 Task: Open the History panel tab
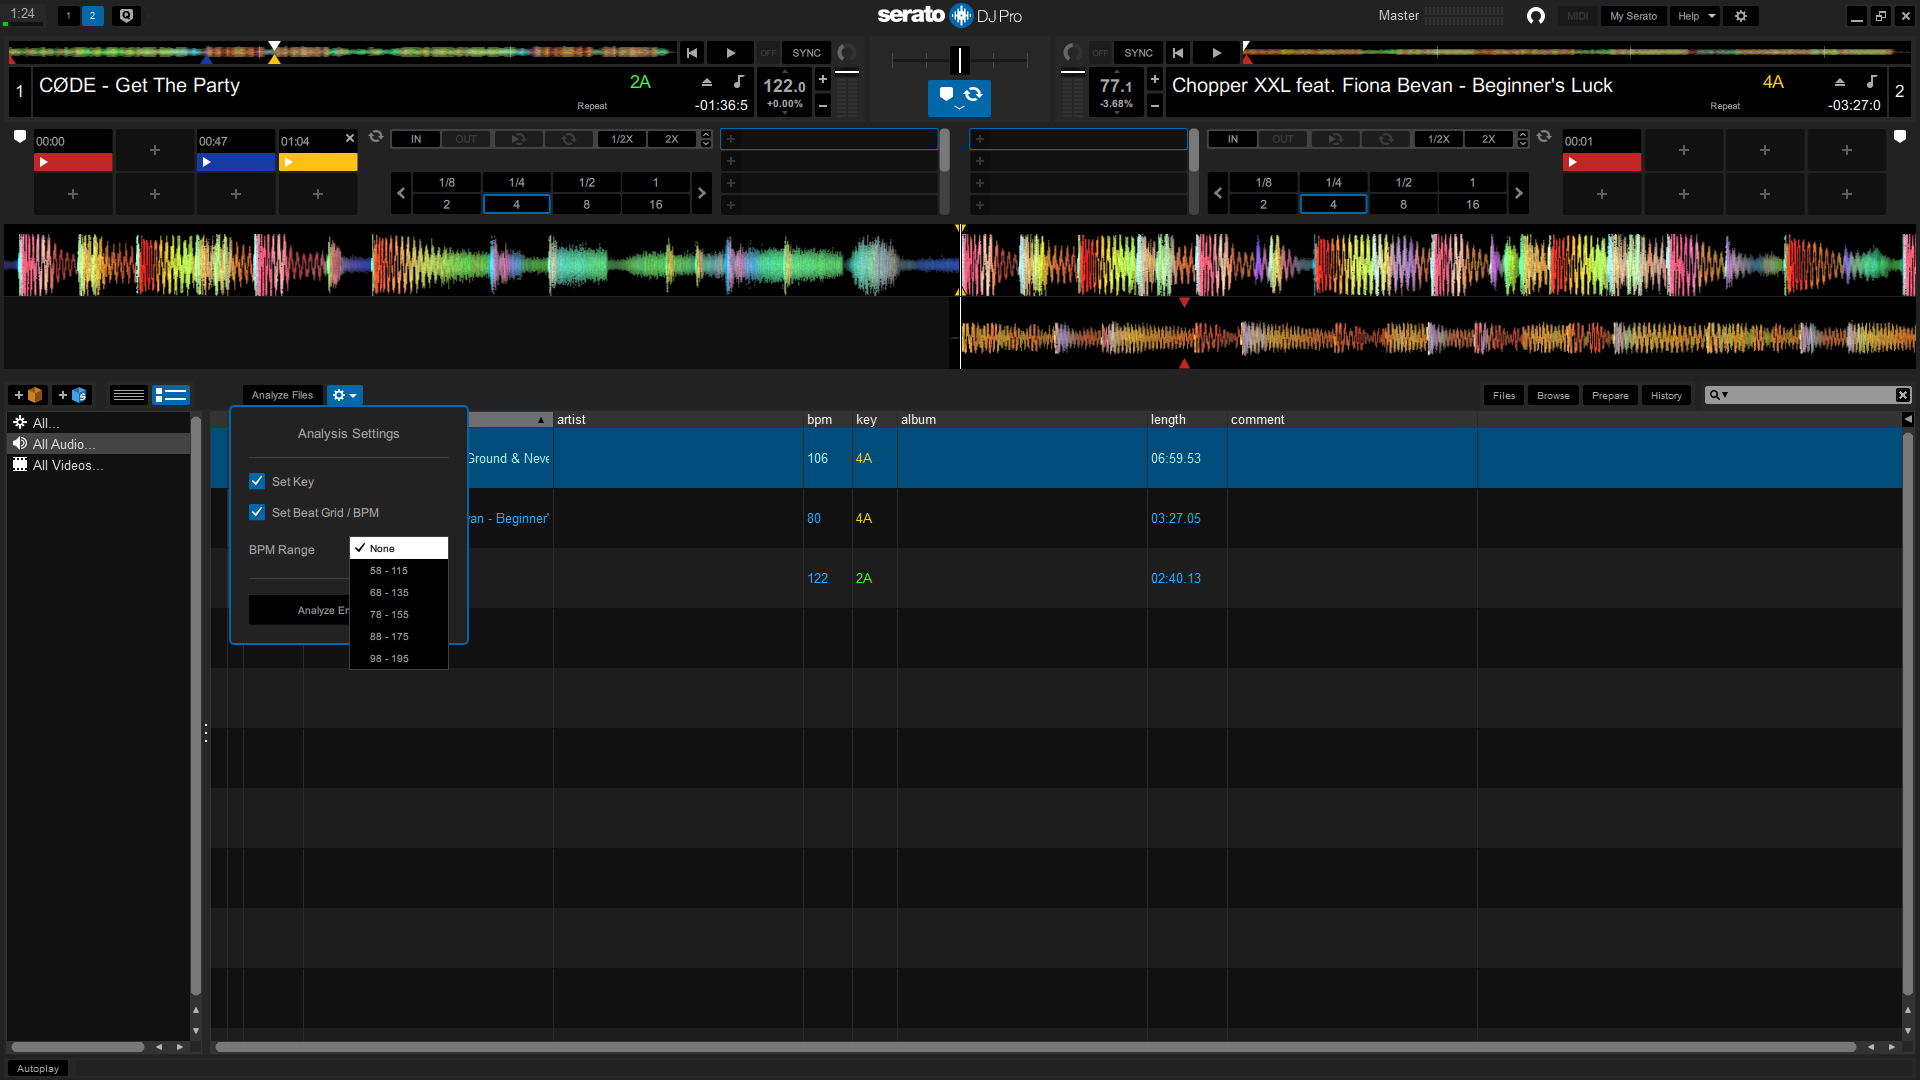click(1666, 395)
